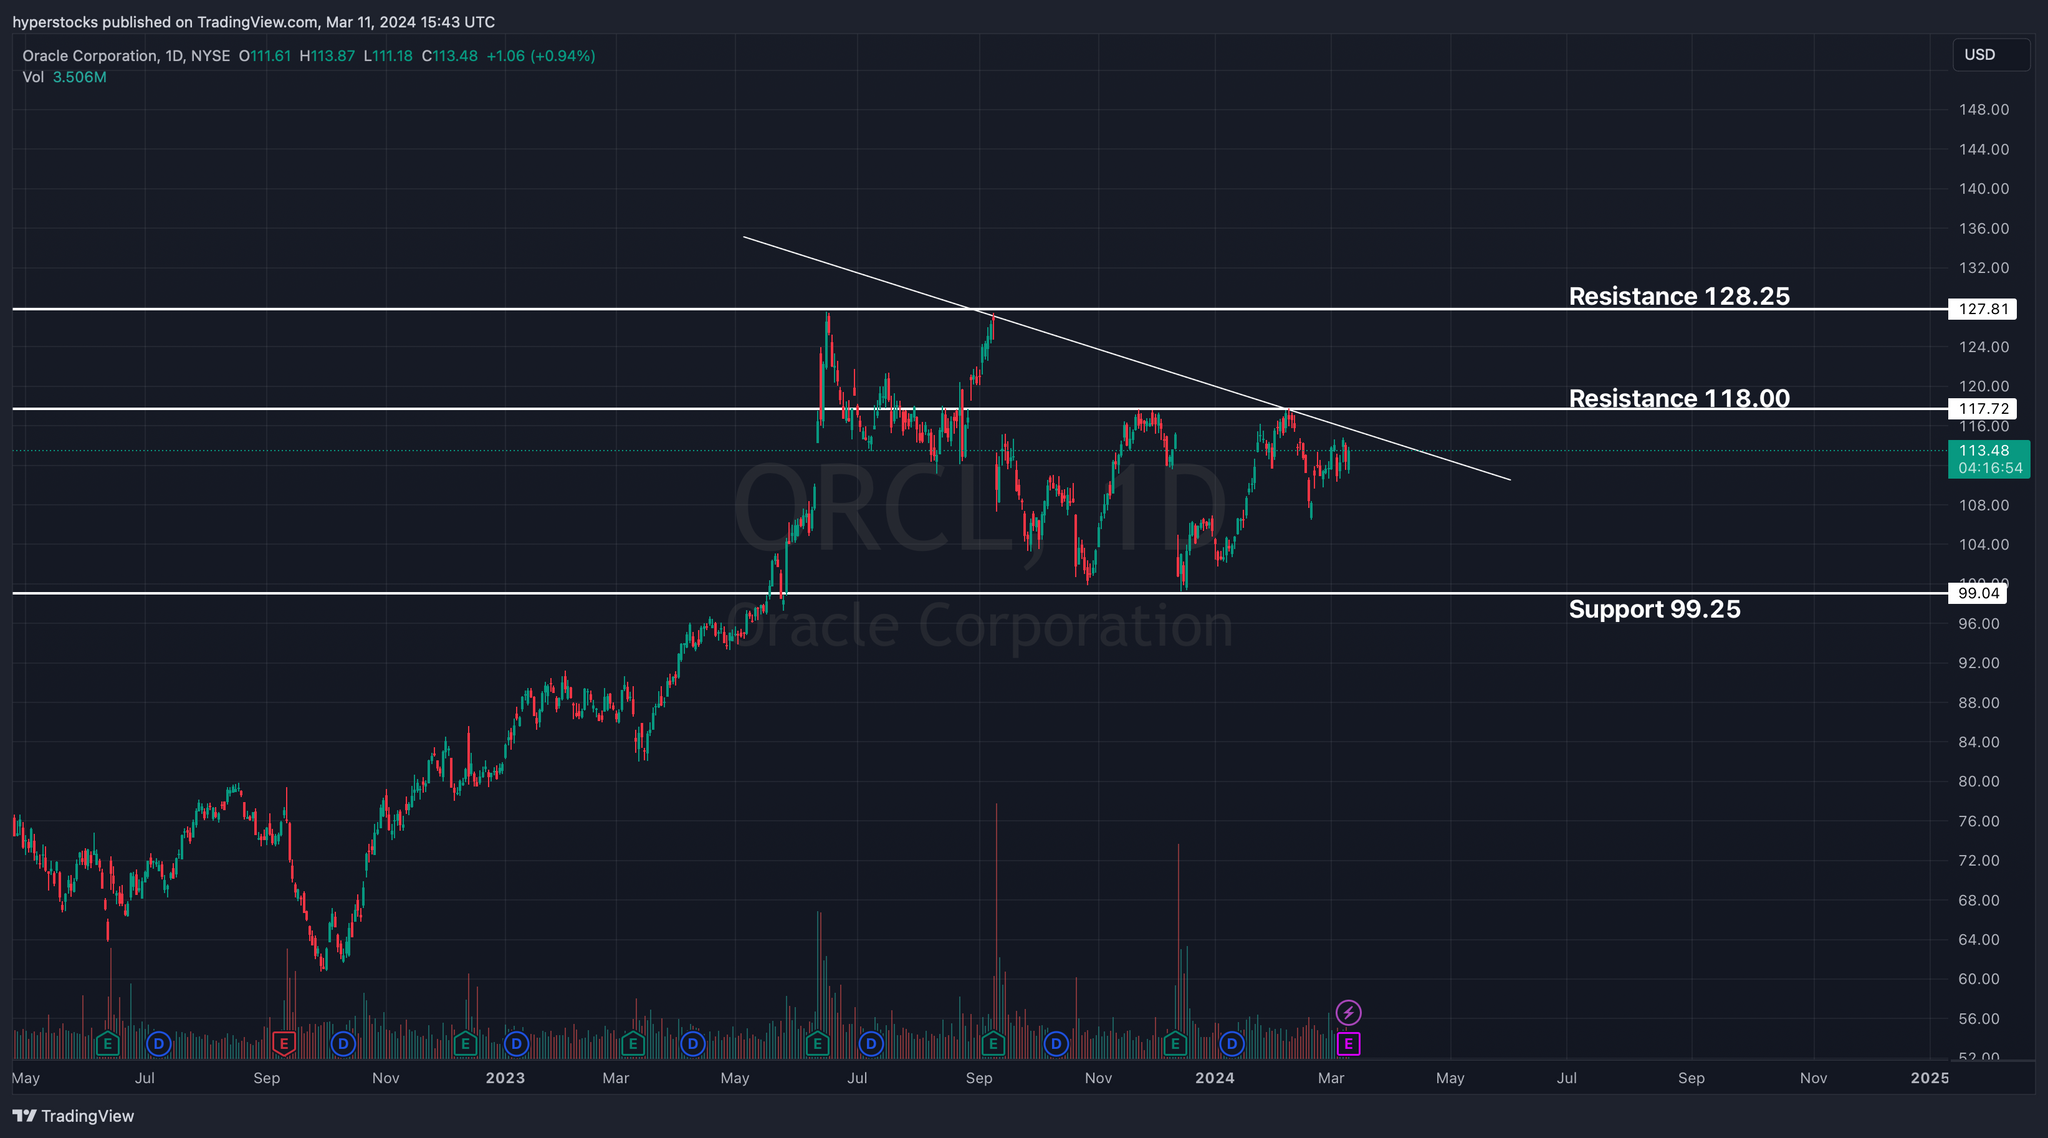This screenshot has height=1138, width=2048.
Task: Click the 99.04 price axis label
Action: 1977,593
